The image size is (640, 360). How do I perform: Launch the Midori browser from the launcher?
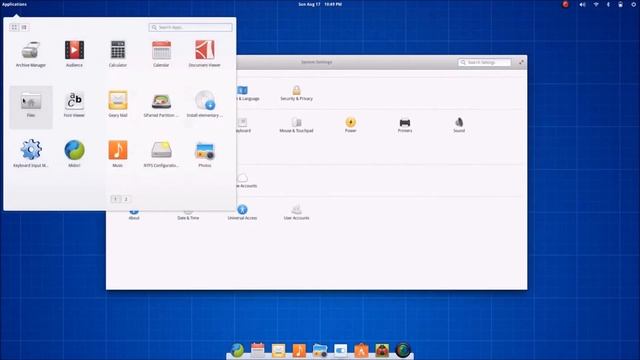74,154
